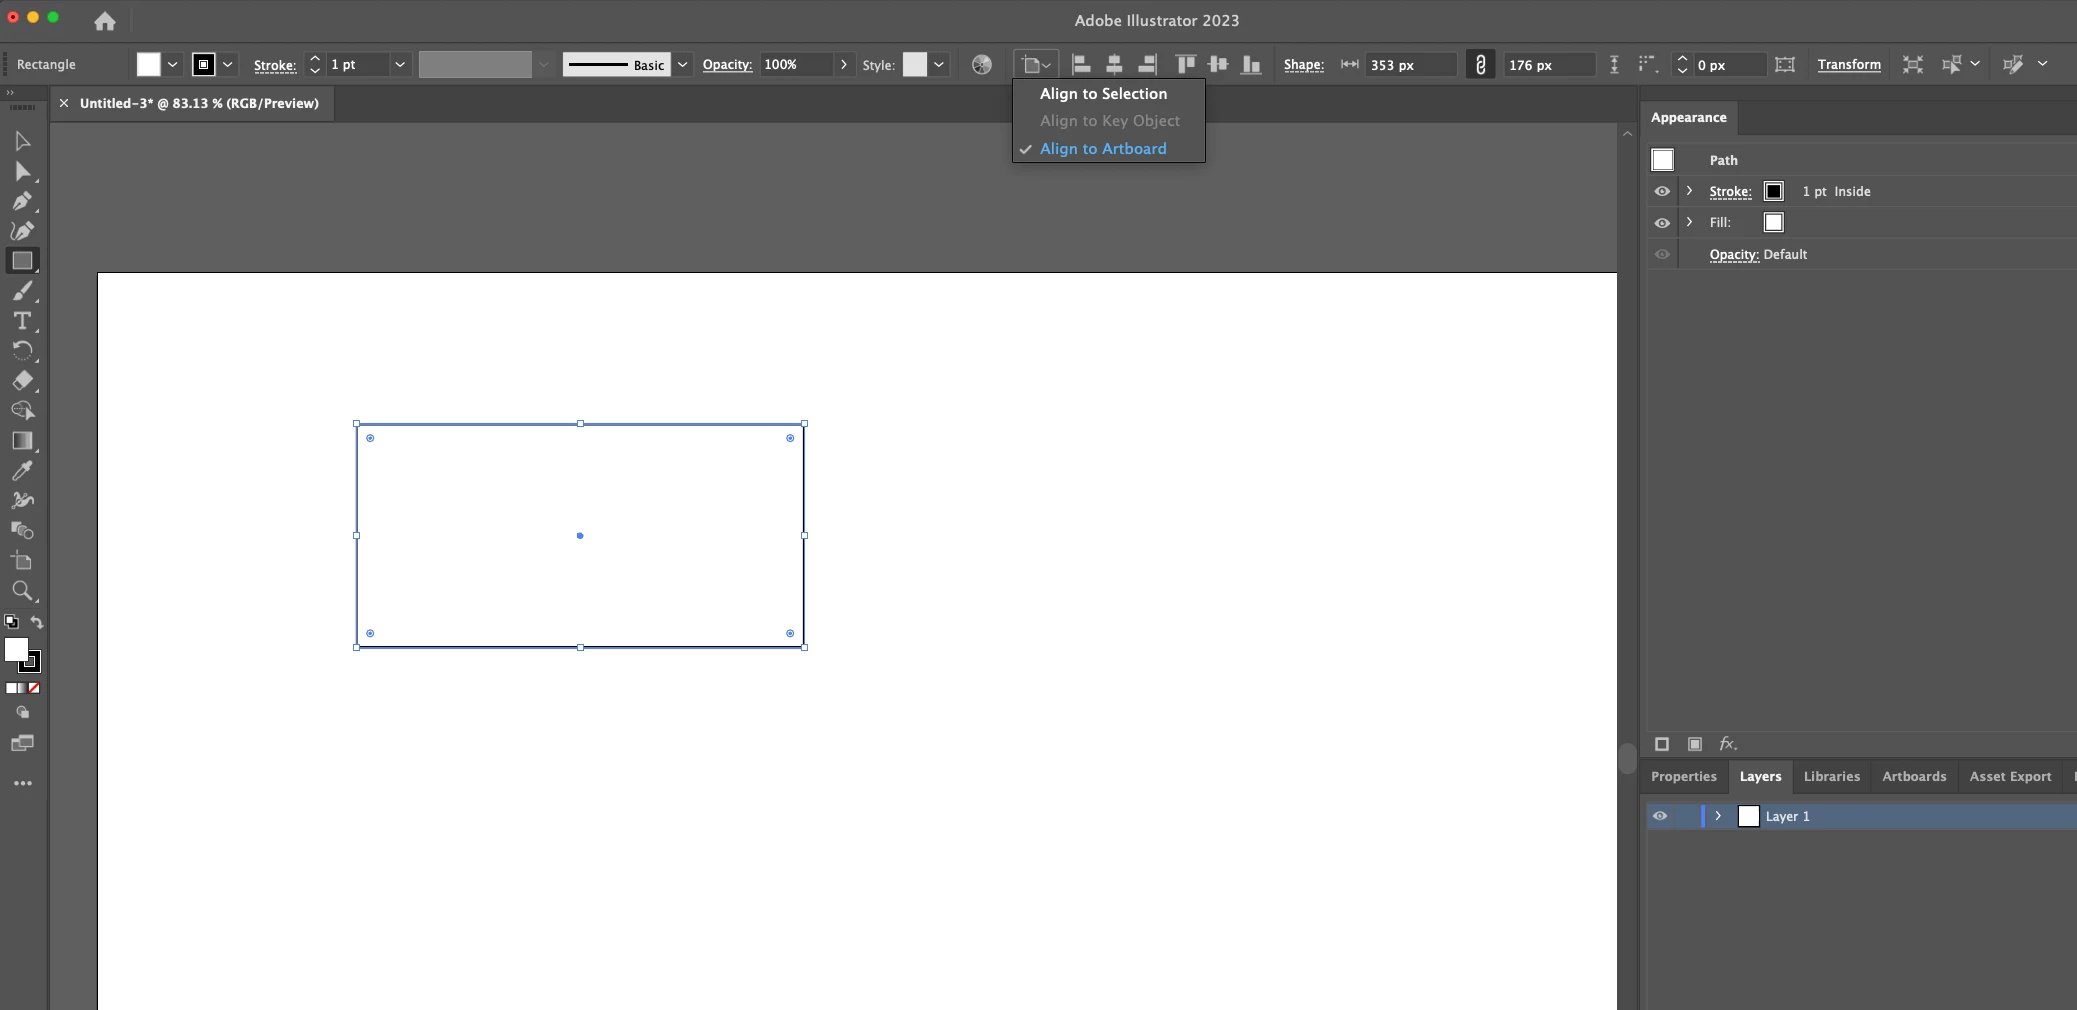Select the Rotate tool
Screen dimensions: 2077x1010
pos(22,351)
